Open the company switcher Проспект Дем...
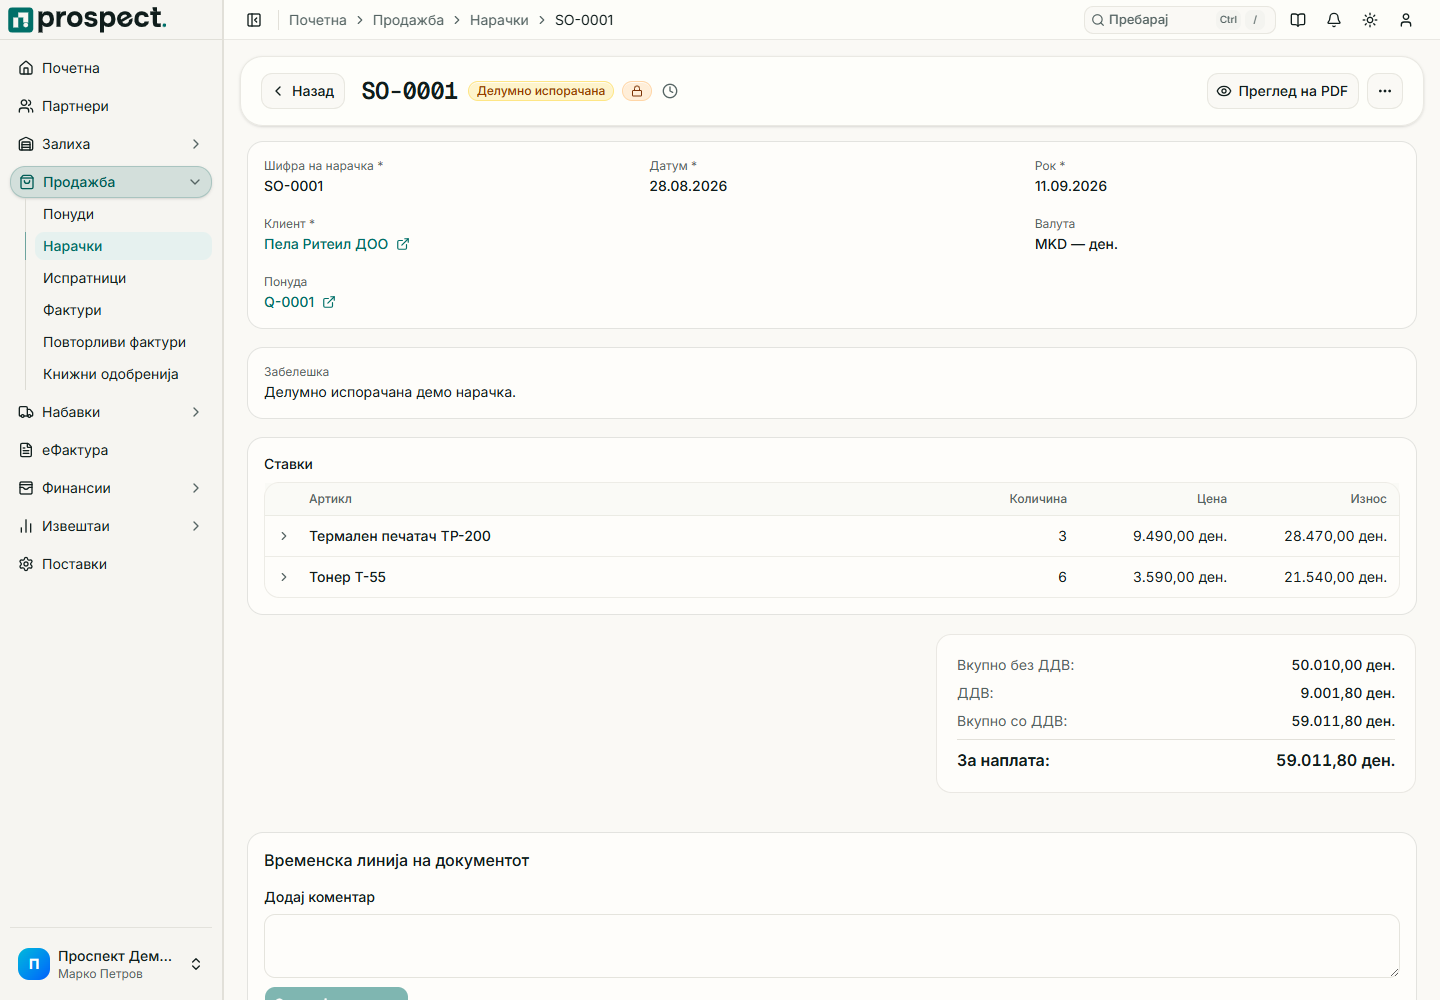Screen dimensions: 1440x1000 point(111,964)
